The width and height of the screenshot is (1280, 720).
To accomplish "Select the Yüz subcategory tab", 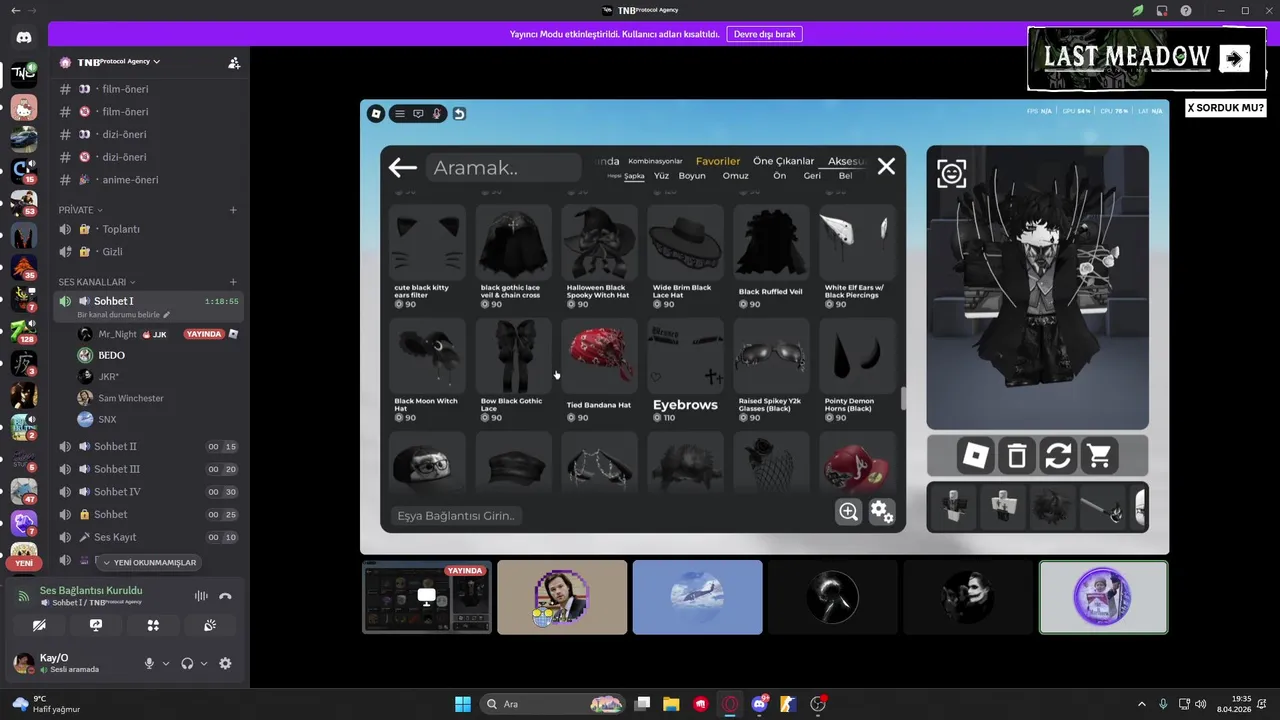I will (661, 176).
